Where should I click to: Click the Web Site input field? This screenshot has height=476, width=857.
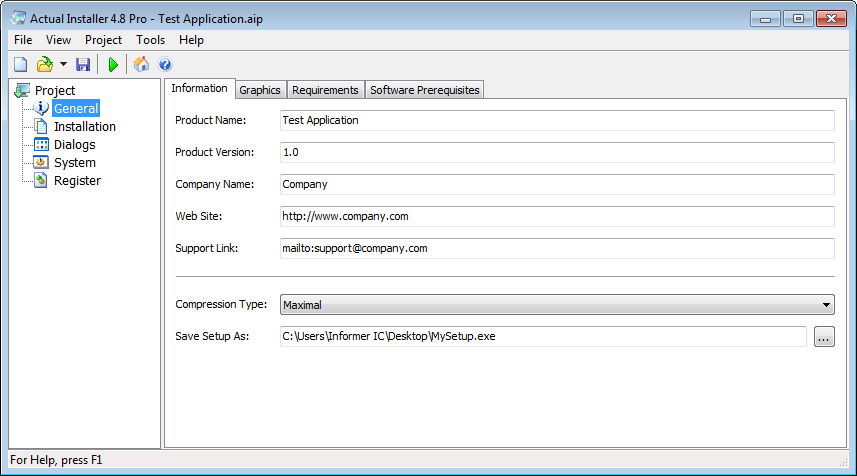557,216
